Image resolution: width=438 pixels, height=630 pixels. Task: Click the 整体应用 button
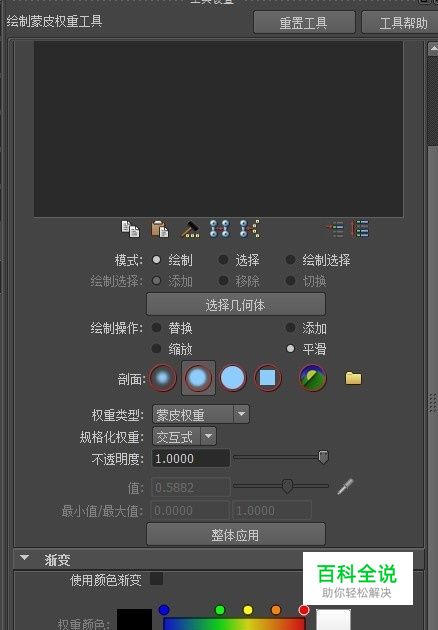click(x=236, y=534)
